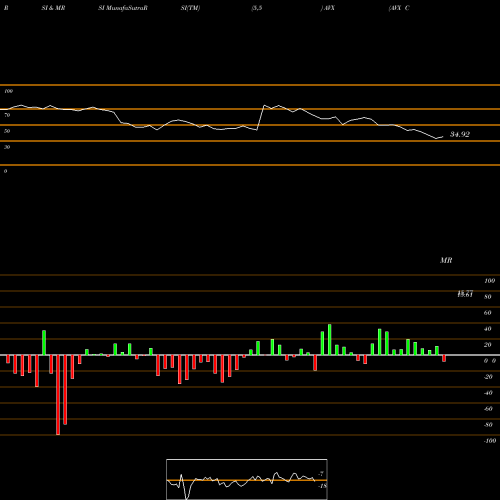Click the overlapping 15.77/15.61 value label
The height and width of the screenshot is (500, 500).
[465, 294]
